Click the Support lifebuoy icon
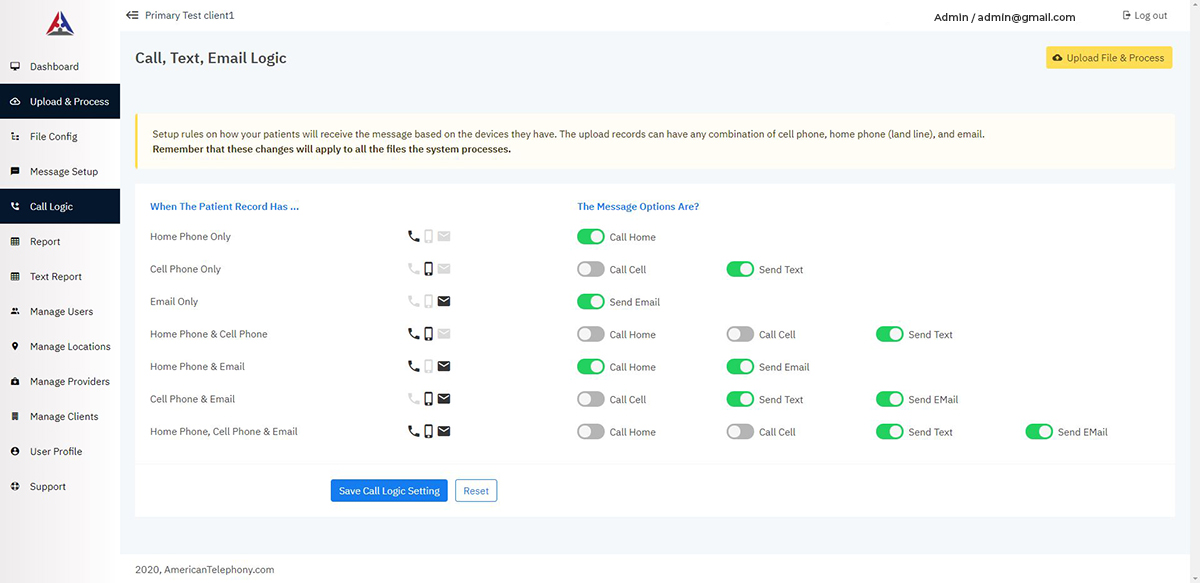The height and width of the screenshot is (583, 1200). point(15,487)
